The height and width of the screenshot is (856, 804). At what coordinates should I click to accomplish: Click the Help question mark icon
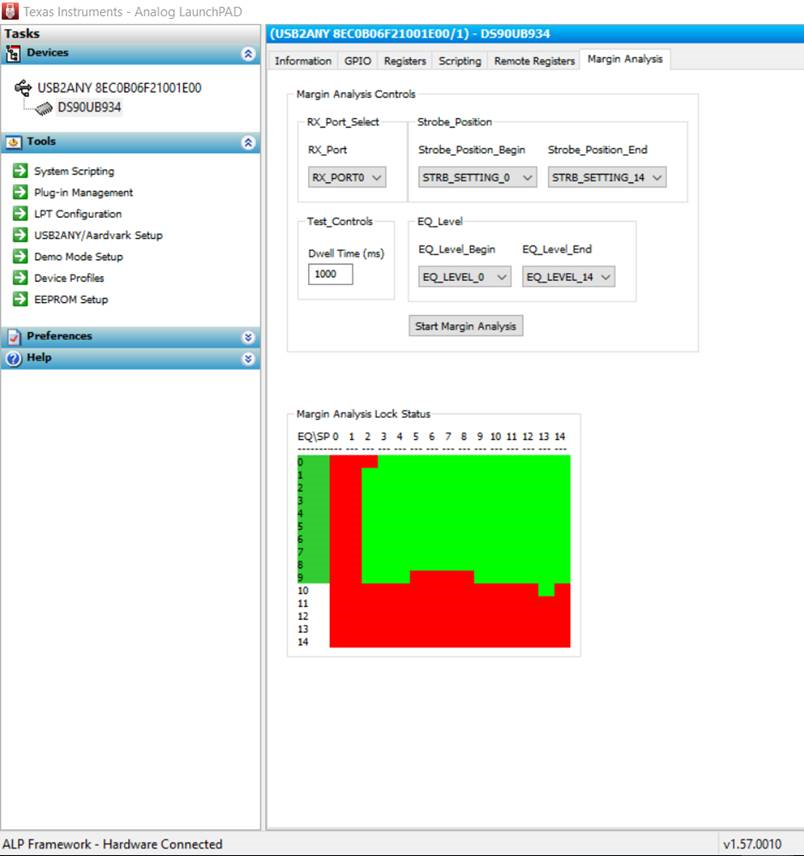click(x=14, y=359)
